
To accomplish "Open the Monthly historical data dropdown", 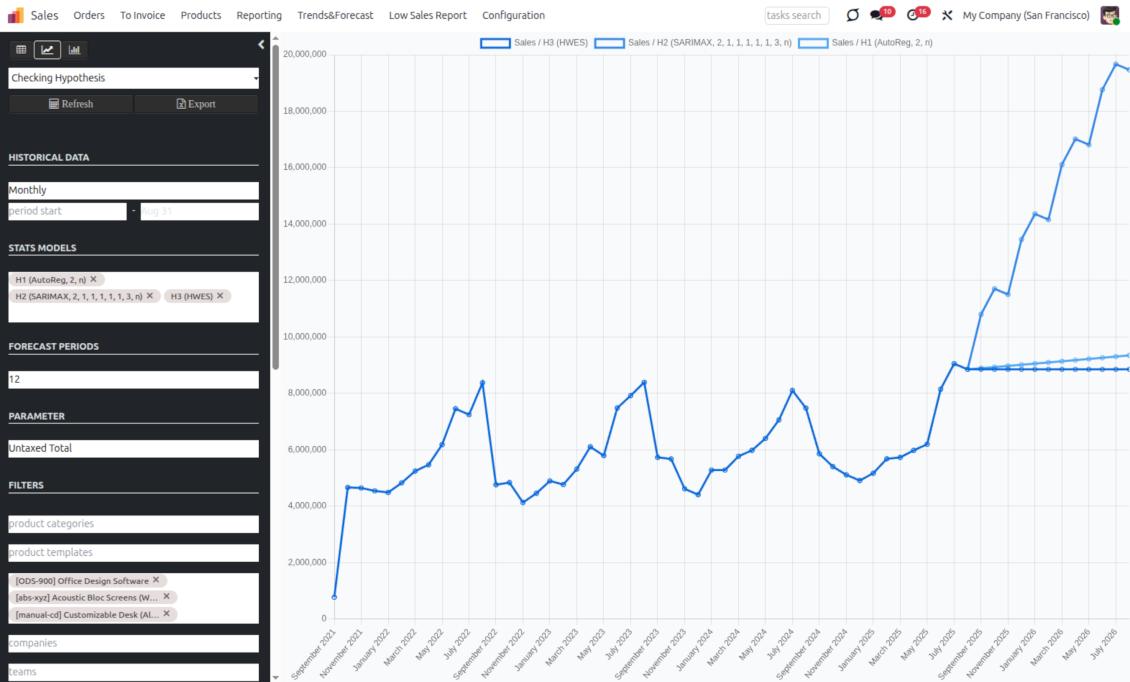I will pos(133,190).
